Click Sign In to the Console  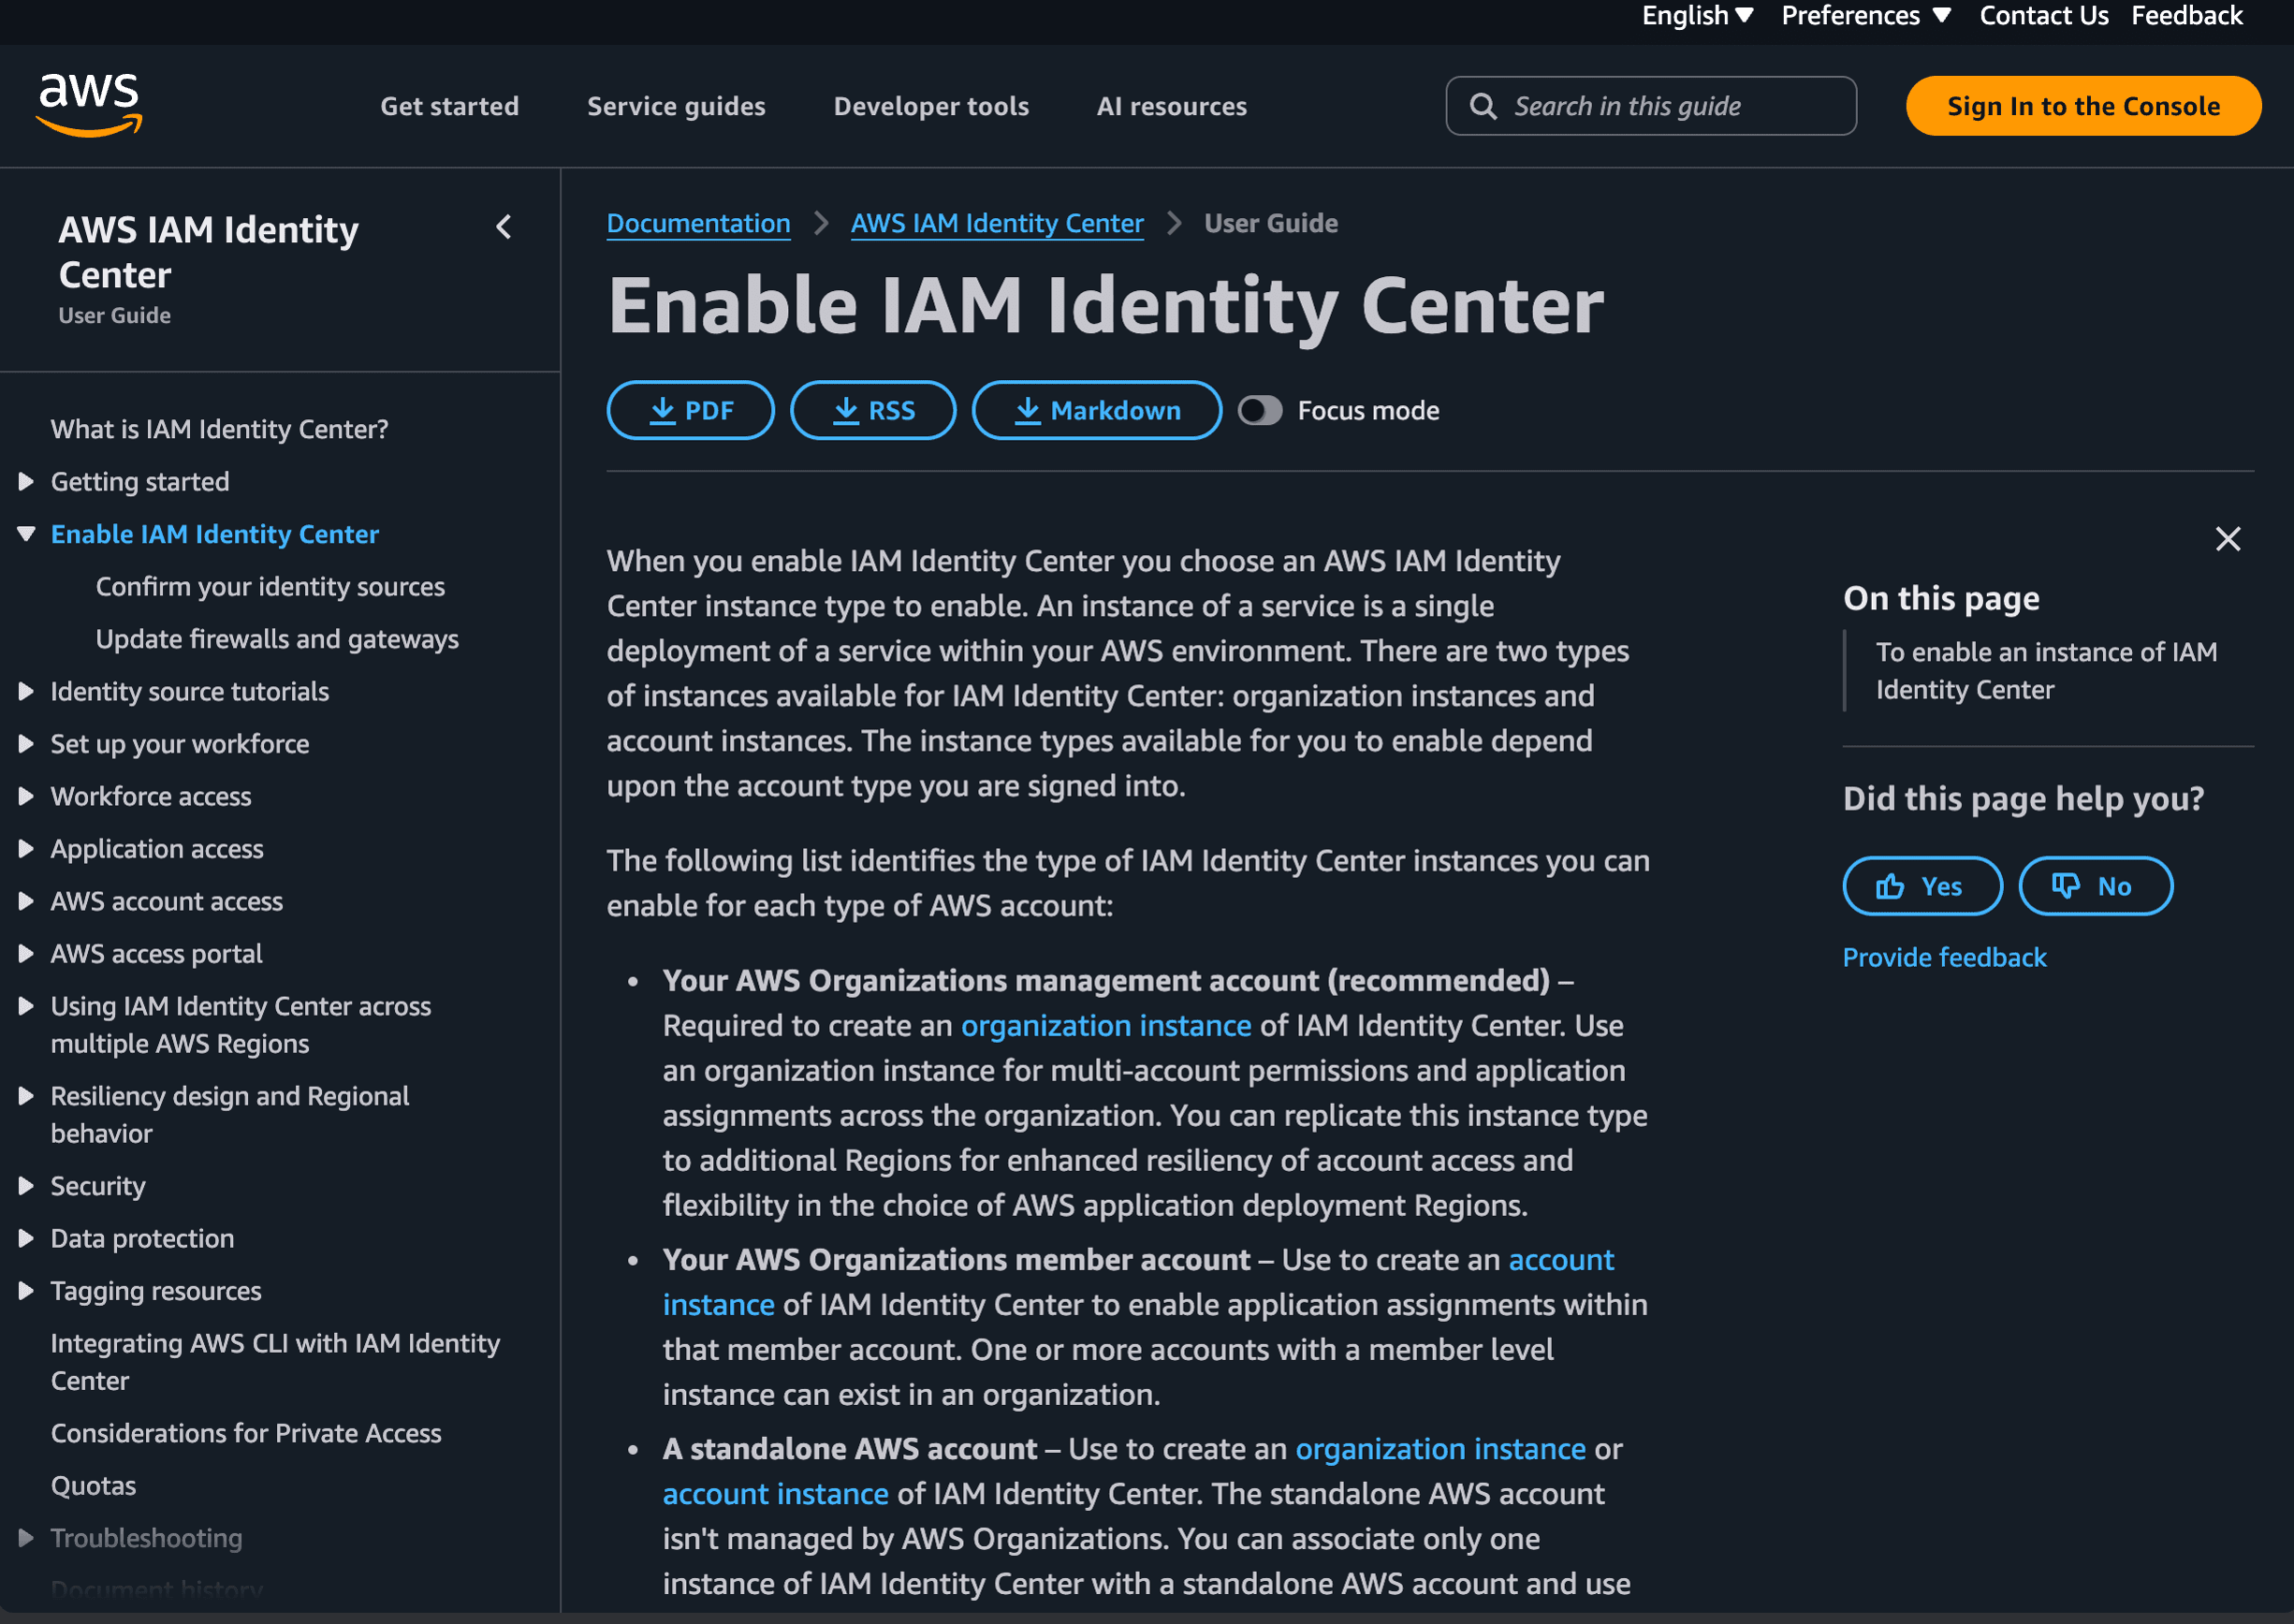pyautogui.click(x=2083, y=106)
